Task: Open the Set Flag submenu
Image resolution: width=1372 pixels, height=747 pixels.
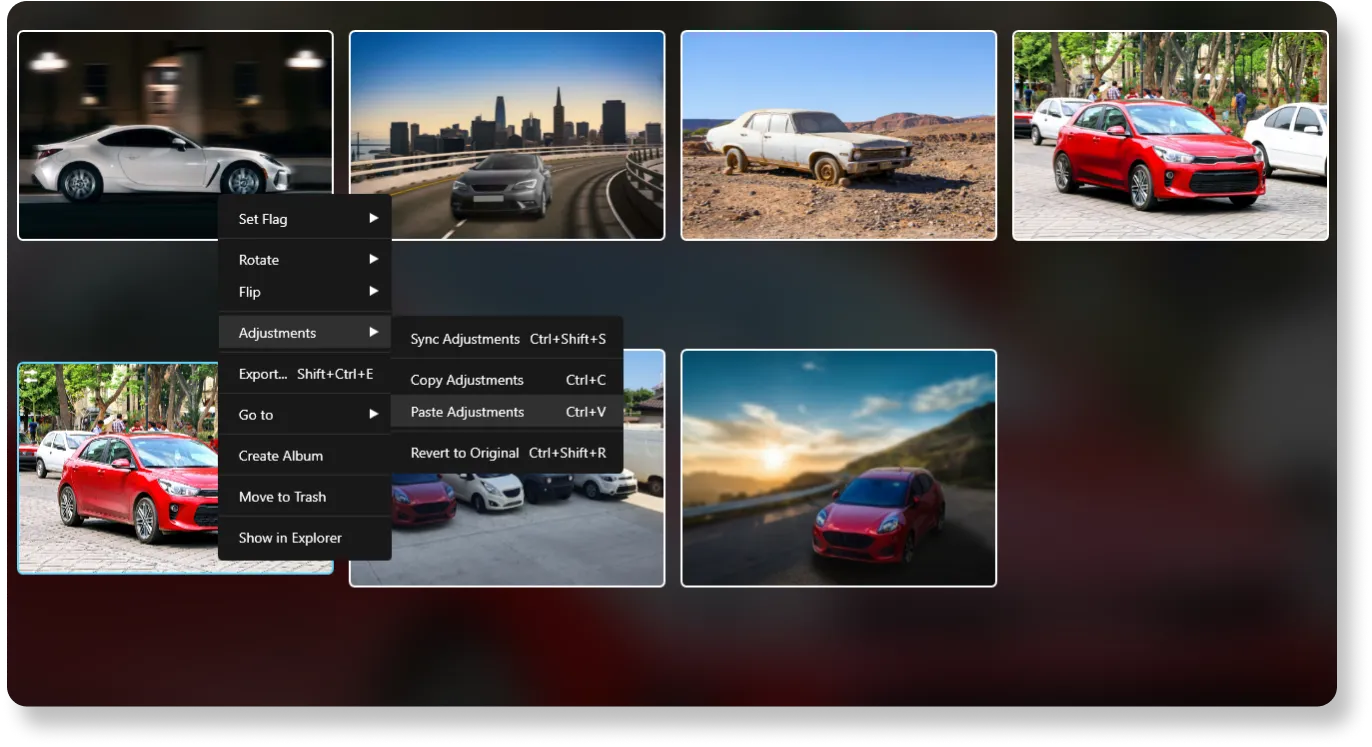Action: 305,218
